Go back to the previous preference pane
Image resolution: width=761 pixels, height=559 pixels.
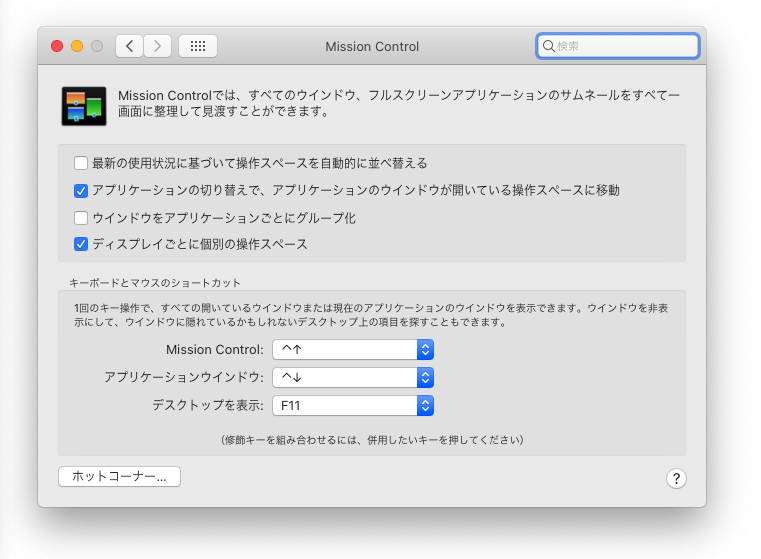(130, 46)
